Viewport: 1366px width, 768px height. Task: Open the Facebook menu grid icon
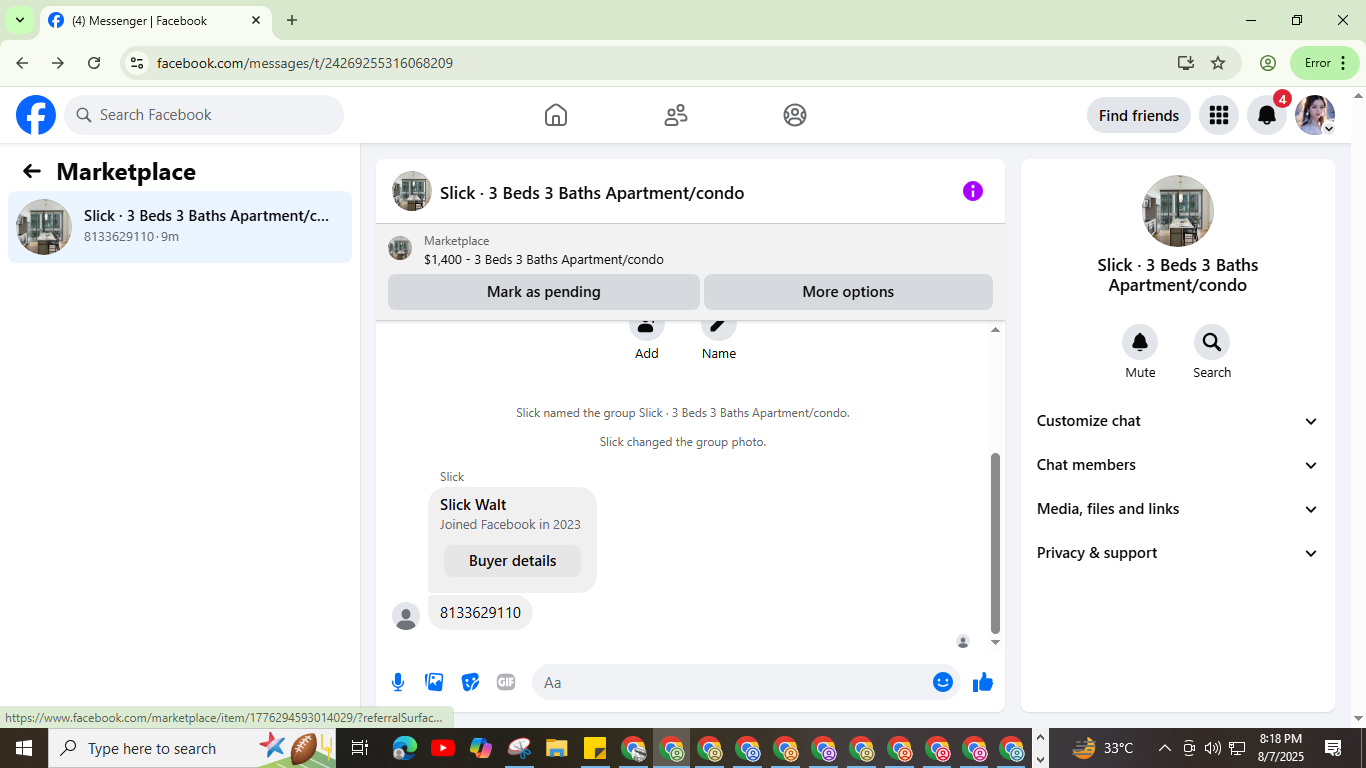tap(1218, 115)
